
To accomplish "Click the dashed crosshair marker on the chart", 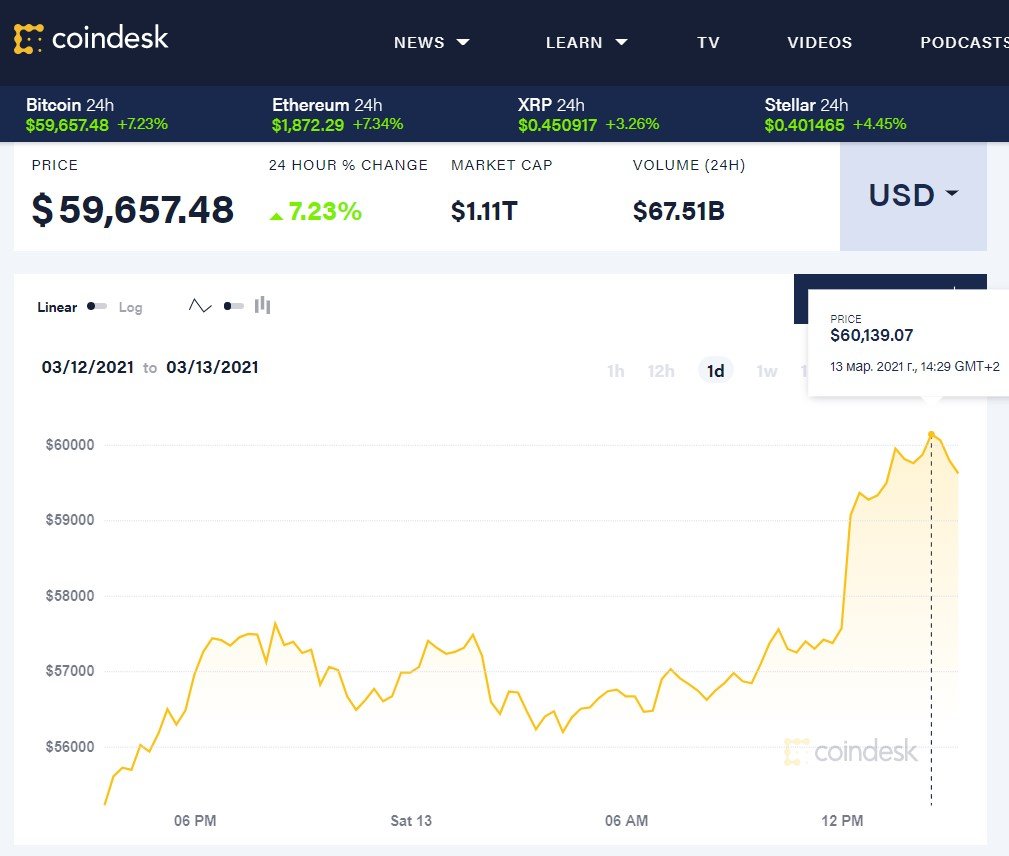I will 931,600.
